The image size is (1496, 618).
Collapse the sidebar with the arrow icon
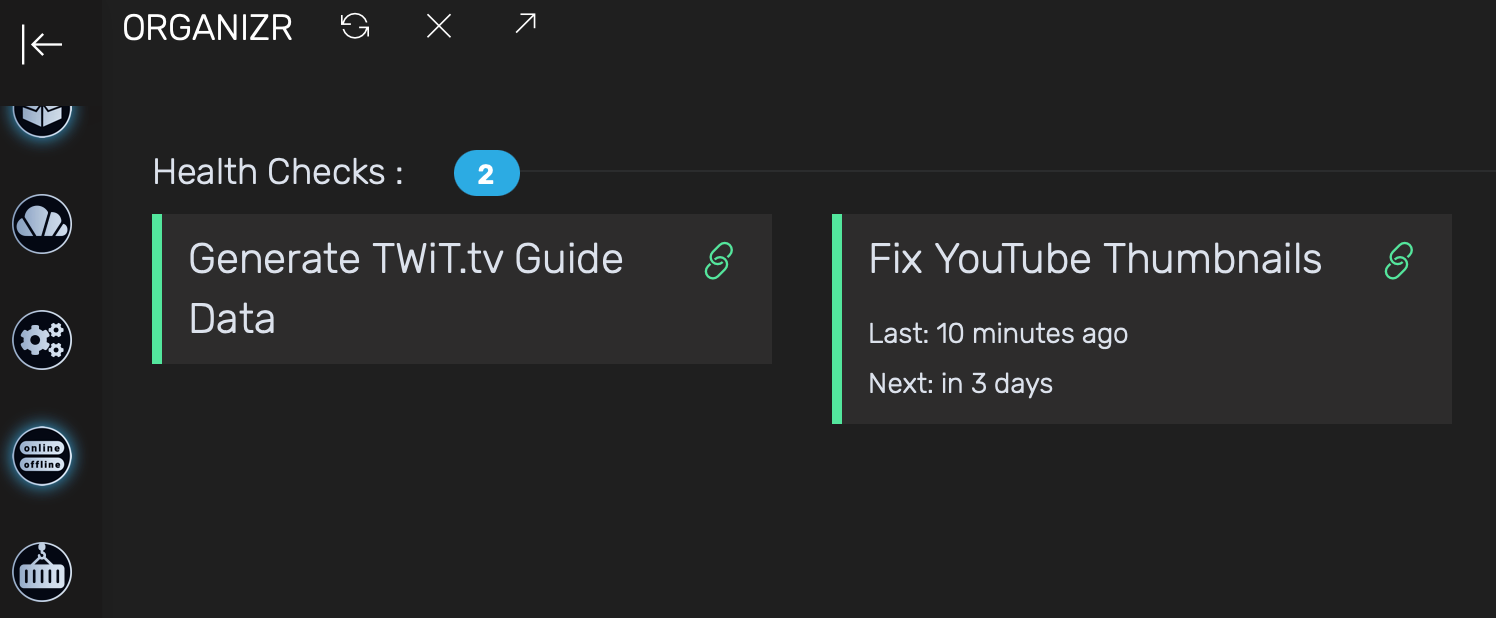point(42,45)
